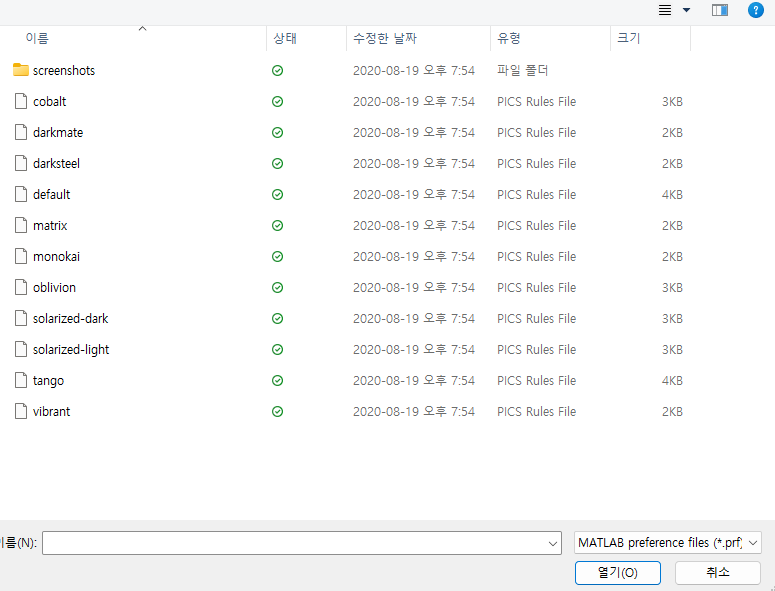Viewport: 775px width, 591px height.
Task: Open the file name history dropdown arrow
Action: [553, 544]
